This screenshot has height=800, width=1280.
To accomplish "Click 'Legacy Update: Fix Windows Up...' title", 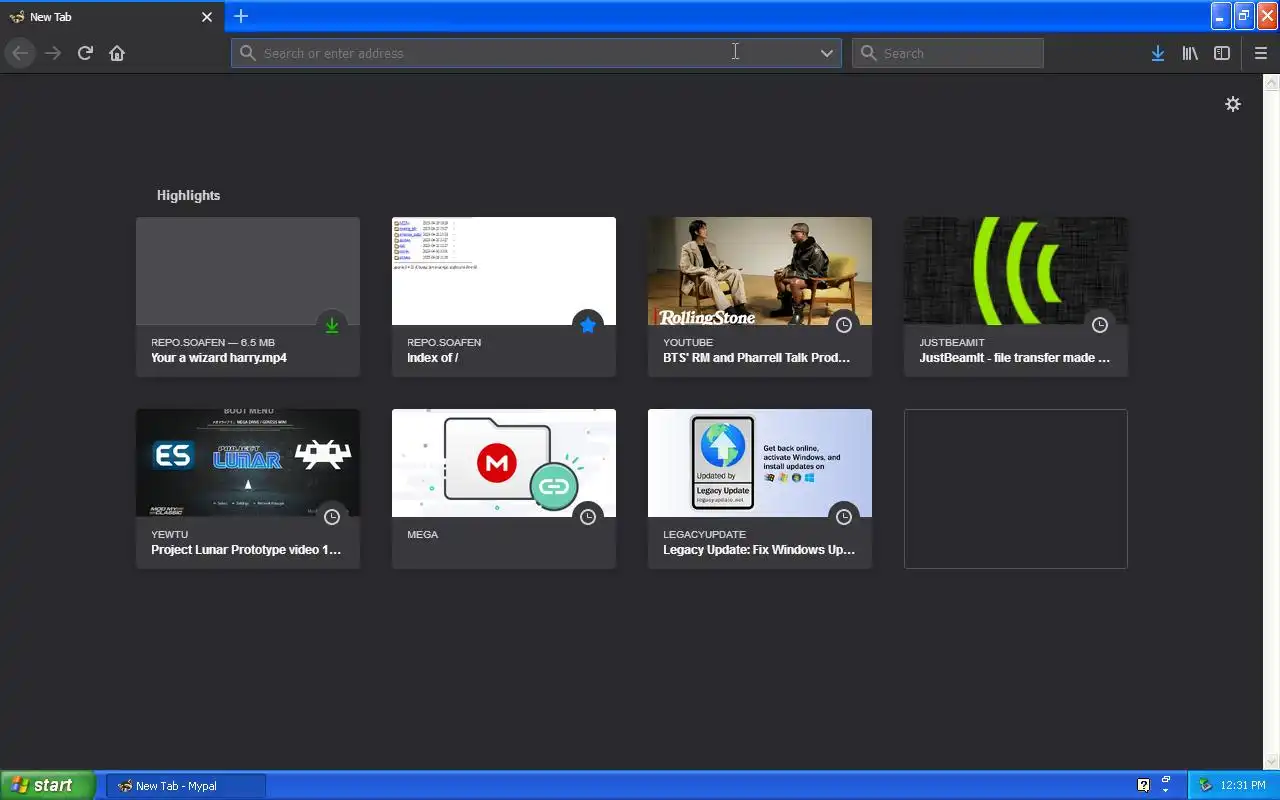I will [x=759, y=550].
